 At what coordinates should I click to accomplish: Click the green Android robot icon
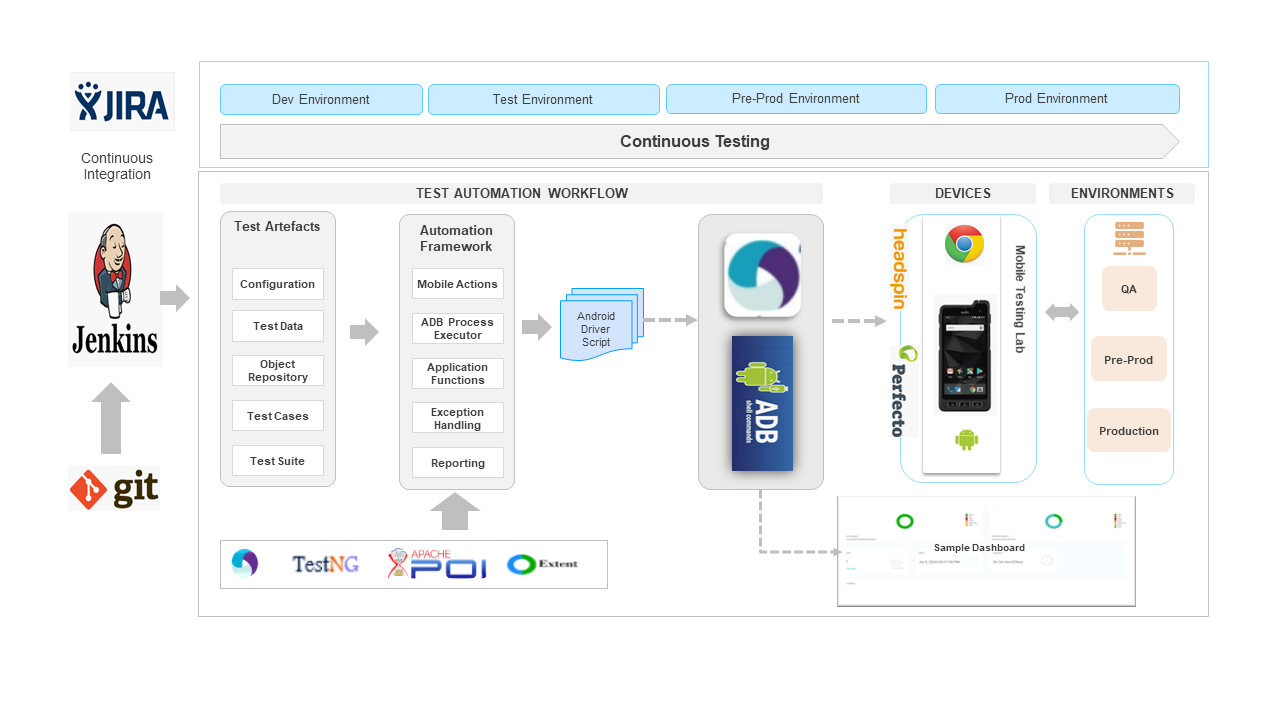pos(966,439)
